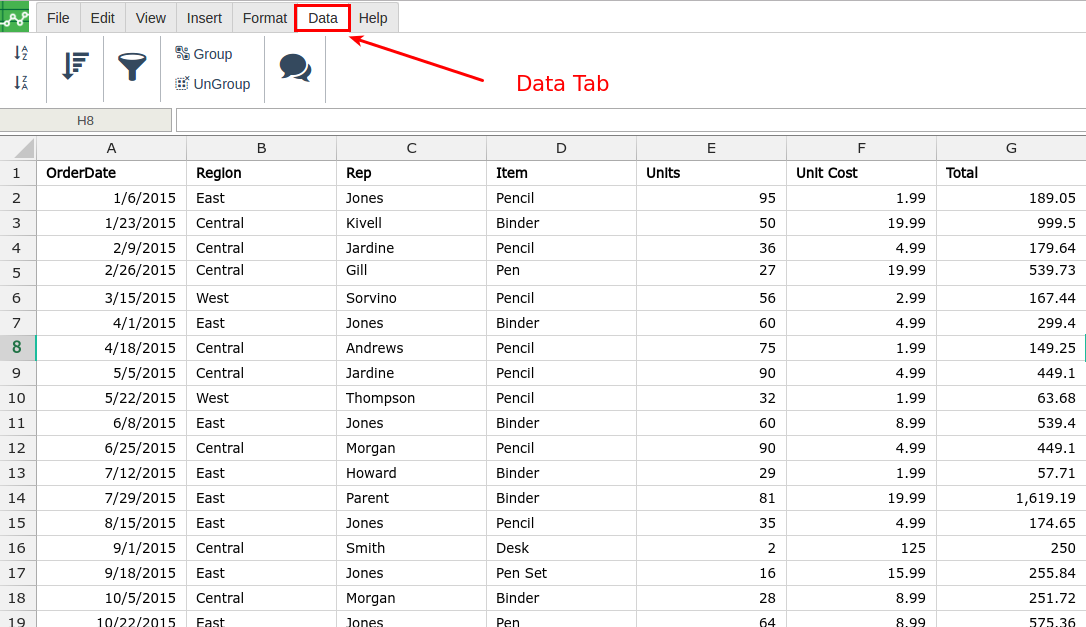Open the Data menu
The image size is (1086, 627).
coord(322,17)
